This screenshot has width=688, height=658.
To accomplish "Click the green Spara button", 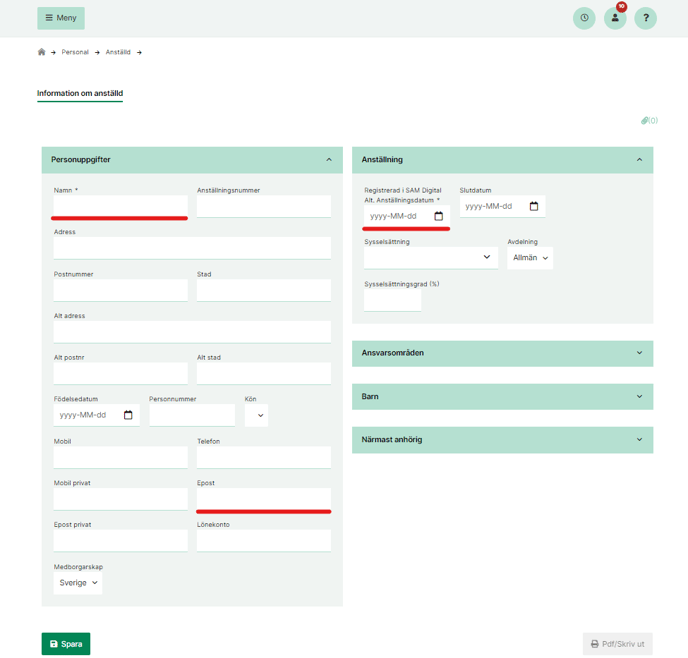I will tap(66, 644).
